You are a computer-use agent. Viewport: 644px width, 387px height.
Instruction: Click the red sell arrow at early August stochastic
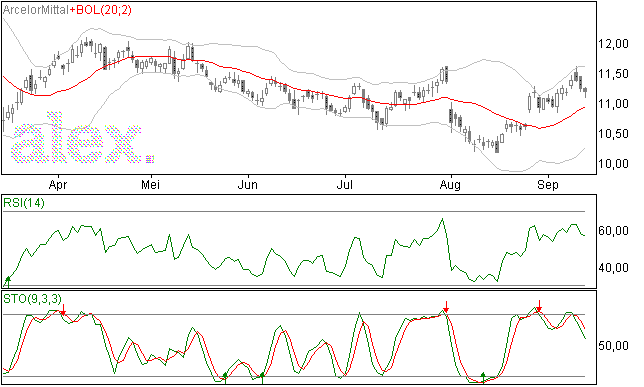coord(446,306)
